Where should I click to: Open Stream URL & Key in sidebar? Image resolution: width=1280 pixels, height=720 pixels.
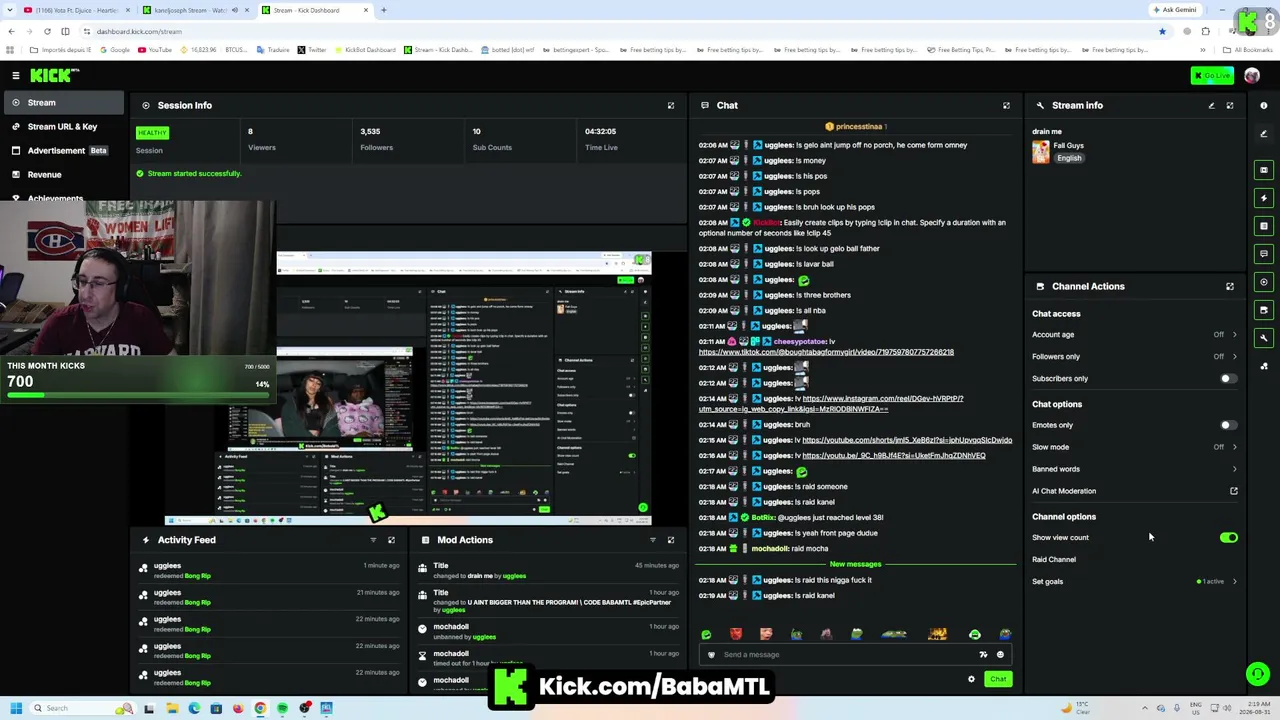coord(62,127)
